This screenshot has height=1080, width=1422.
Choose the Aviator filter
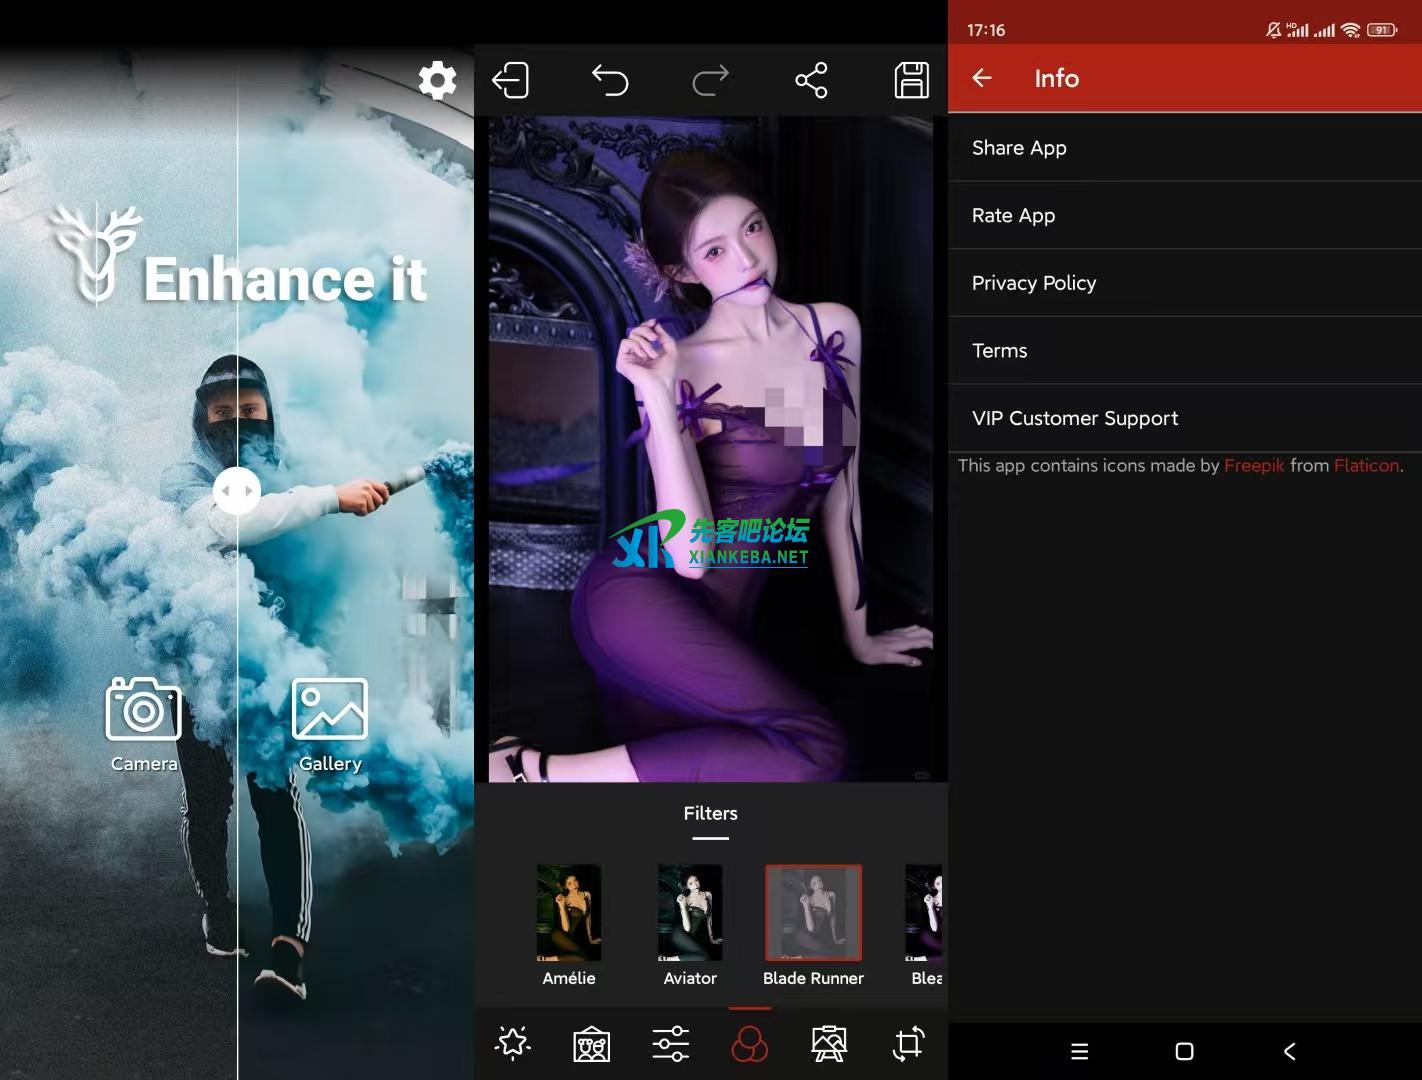(x=690, y=913)
